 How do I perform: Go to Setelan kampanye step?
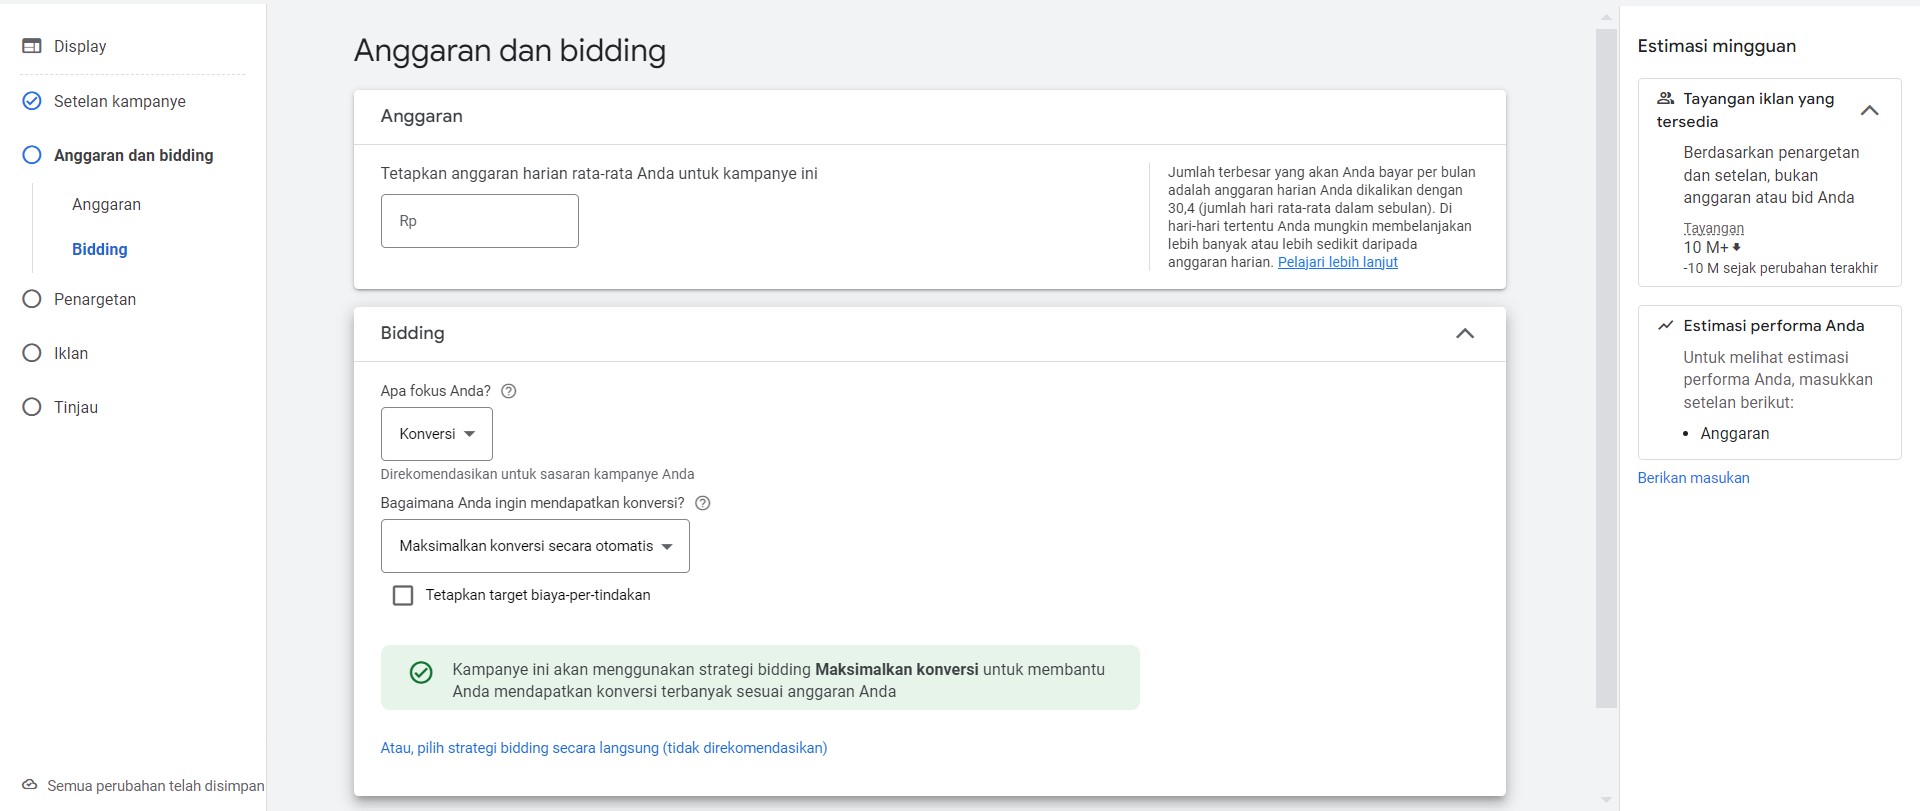(x=120, y=101)
